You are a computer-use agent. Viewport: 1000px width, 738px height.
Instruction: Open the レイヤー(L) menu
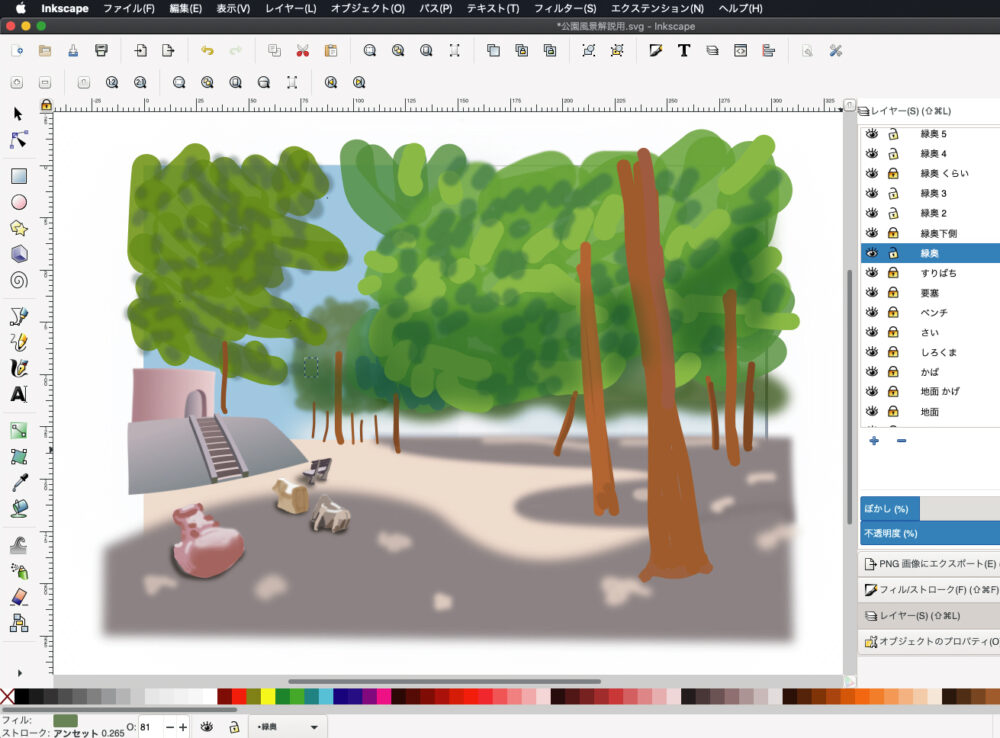click(x=290, y=8)
